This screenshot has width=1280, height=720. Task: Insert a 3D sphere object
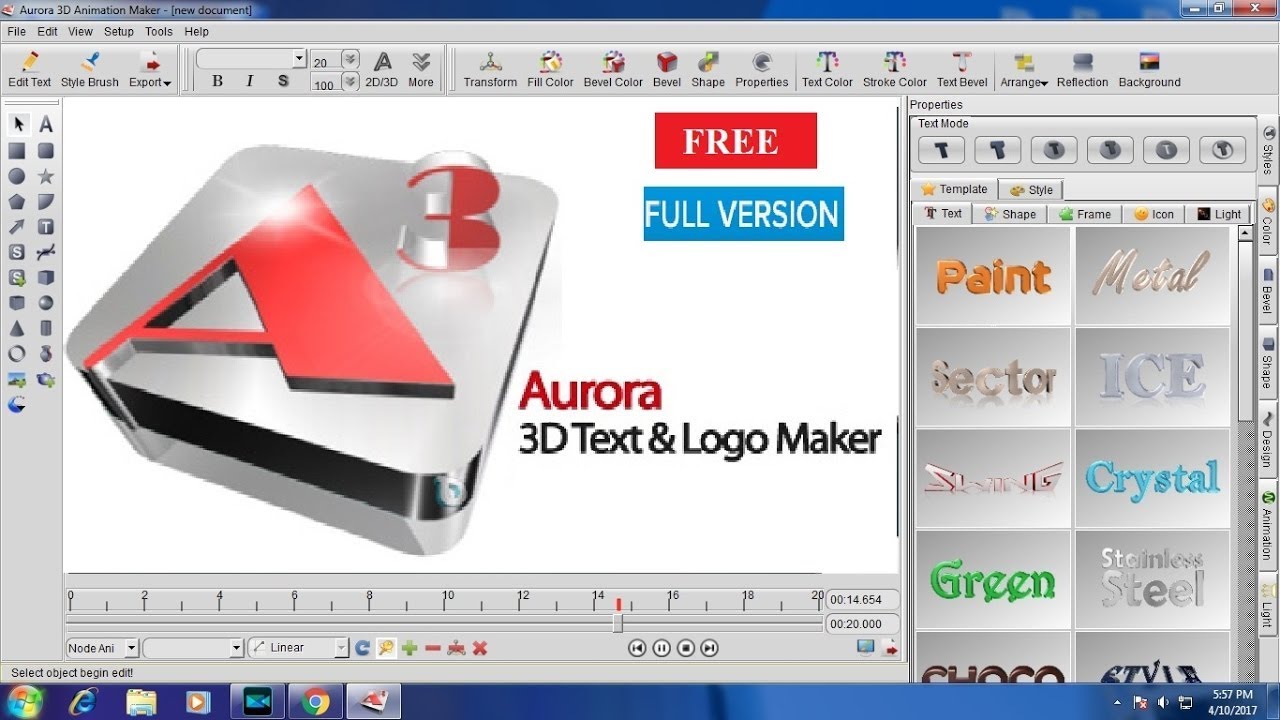(x=46, y=303)
